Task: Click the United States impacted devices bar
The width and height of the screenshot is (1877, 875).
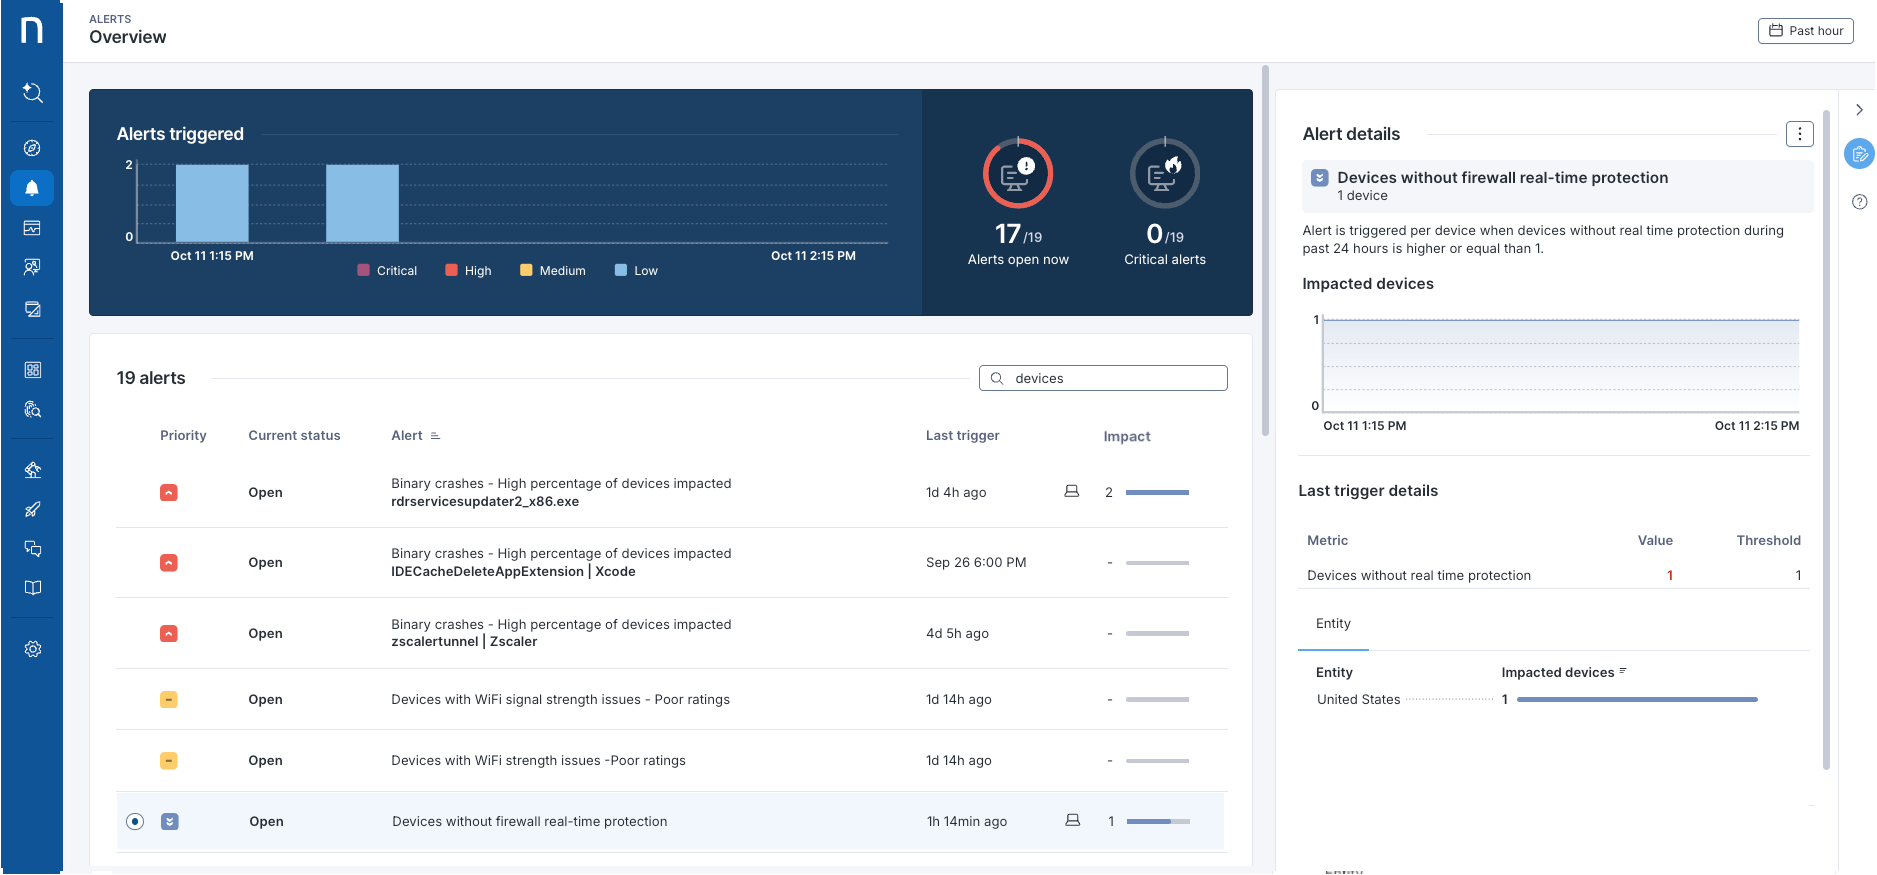Action: [1637, 700]
